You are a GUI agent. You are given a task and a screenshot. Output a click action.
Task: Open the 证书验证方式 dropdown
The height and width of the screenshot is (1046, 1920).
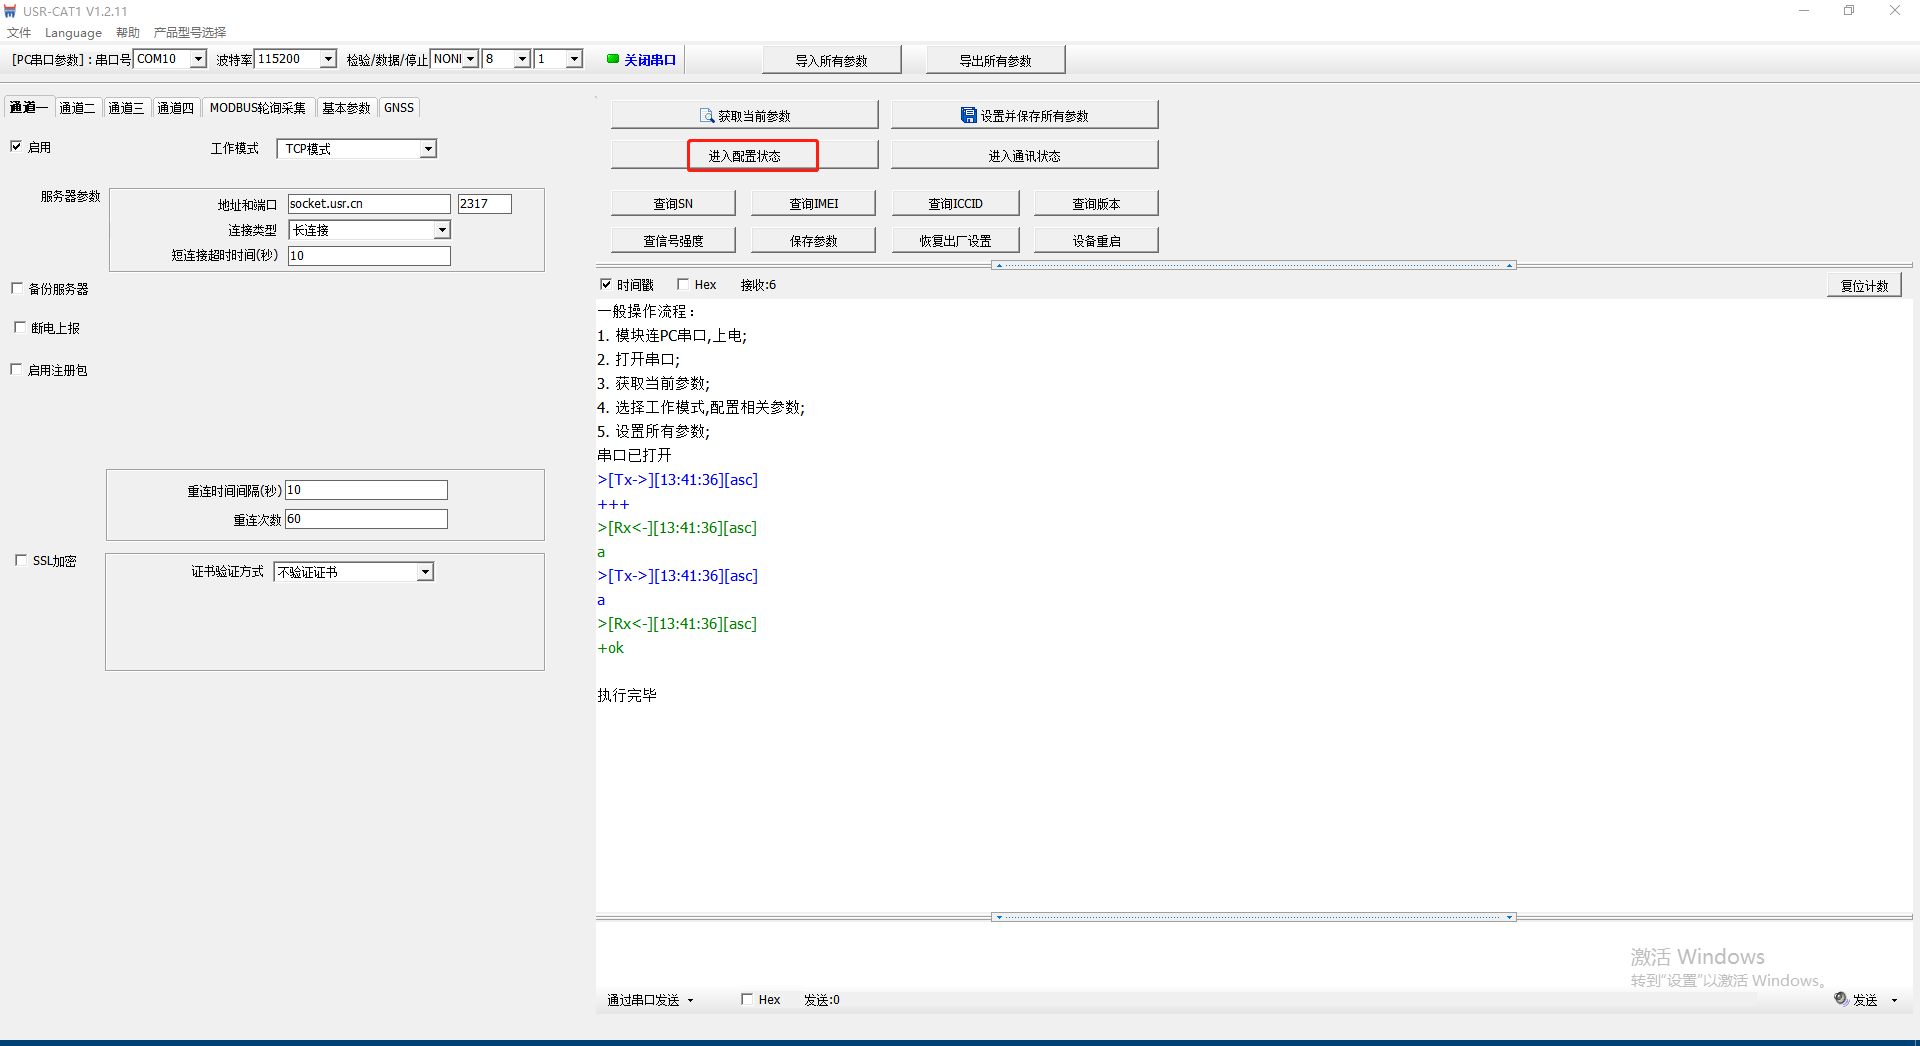coord(425,572)
